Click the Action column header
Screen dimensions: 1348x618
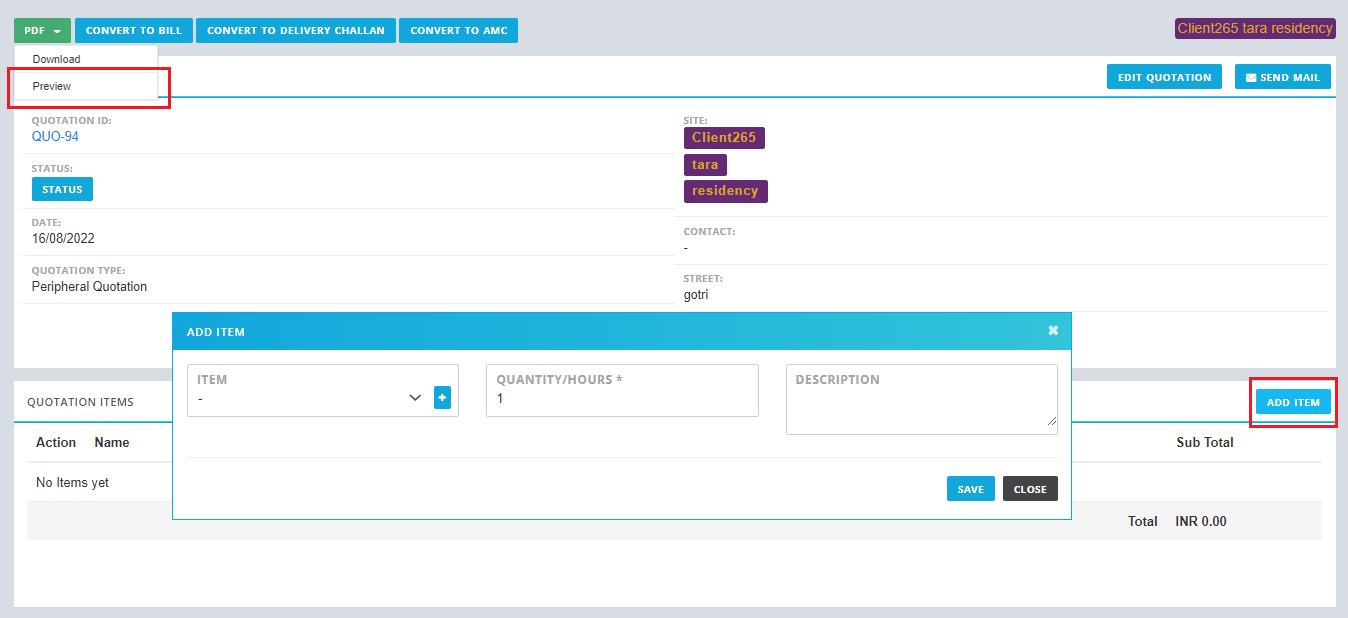(x=56, y=442)
